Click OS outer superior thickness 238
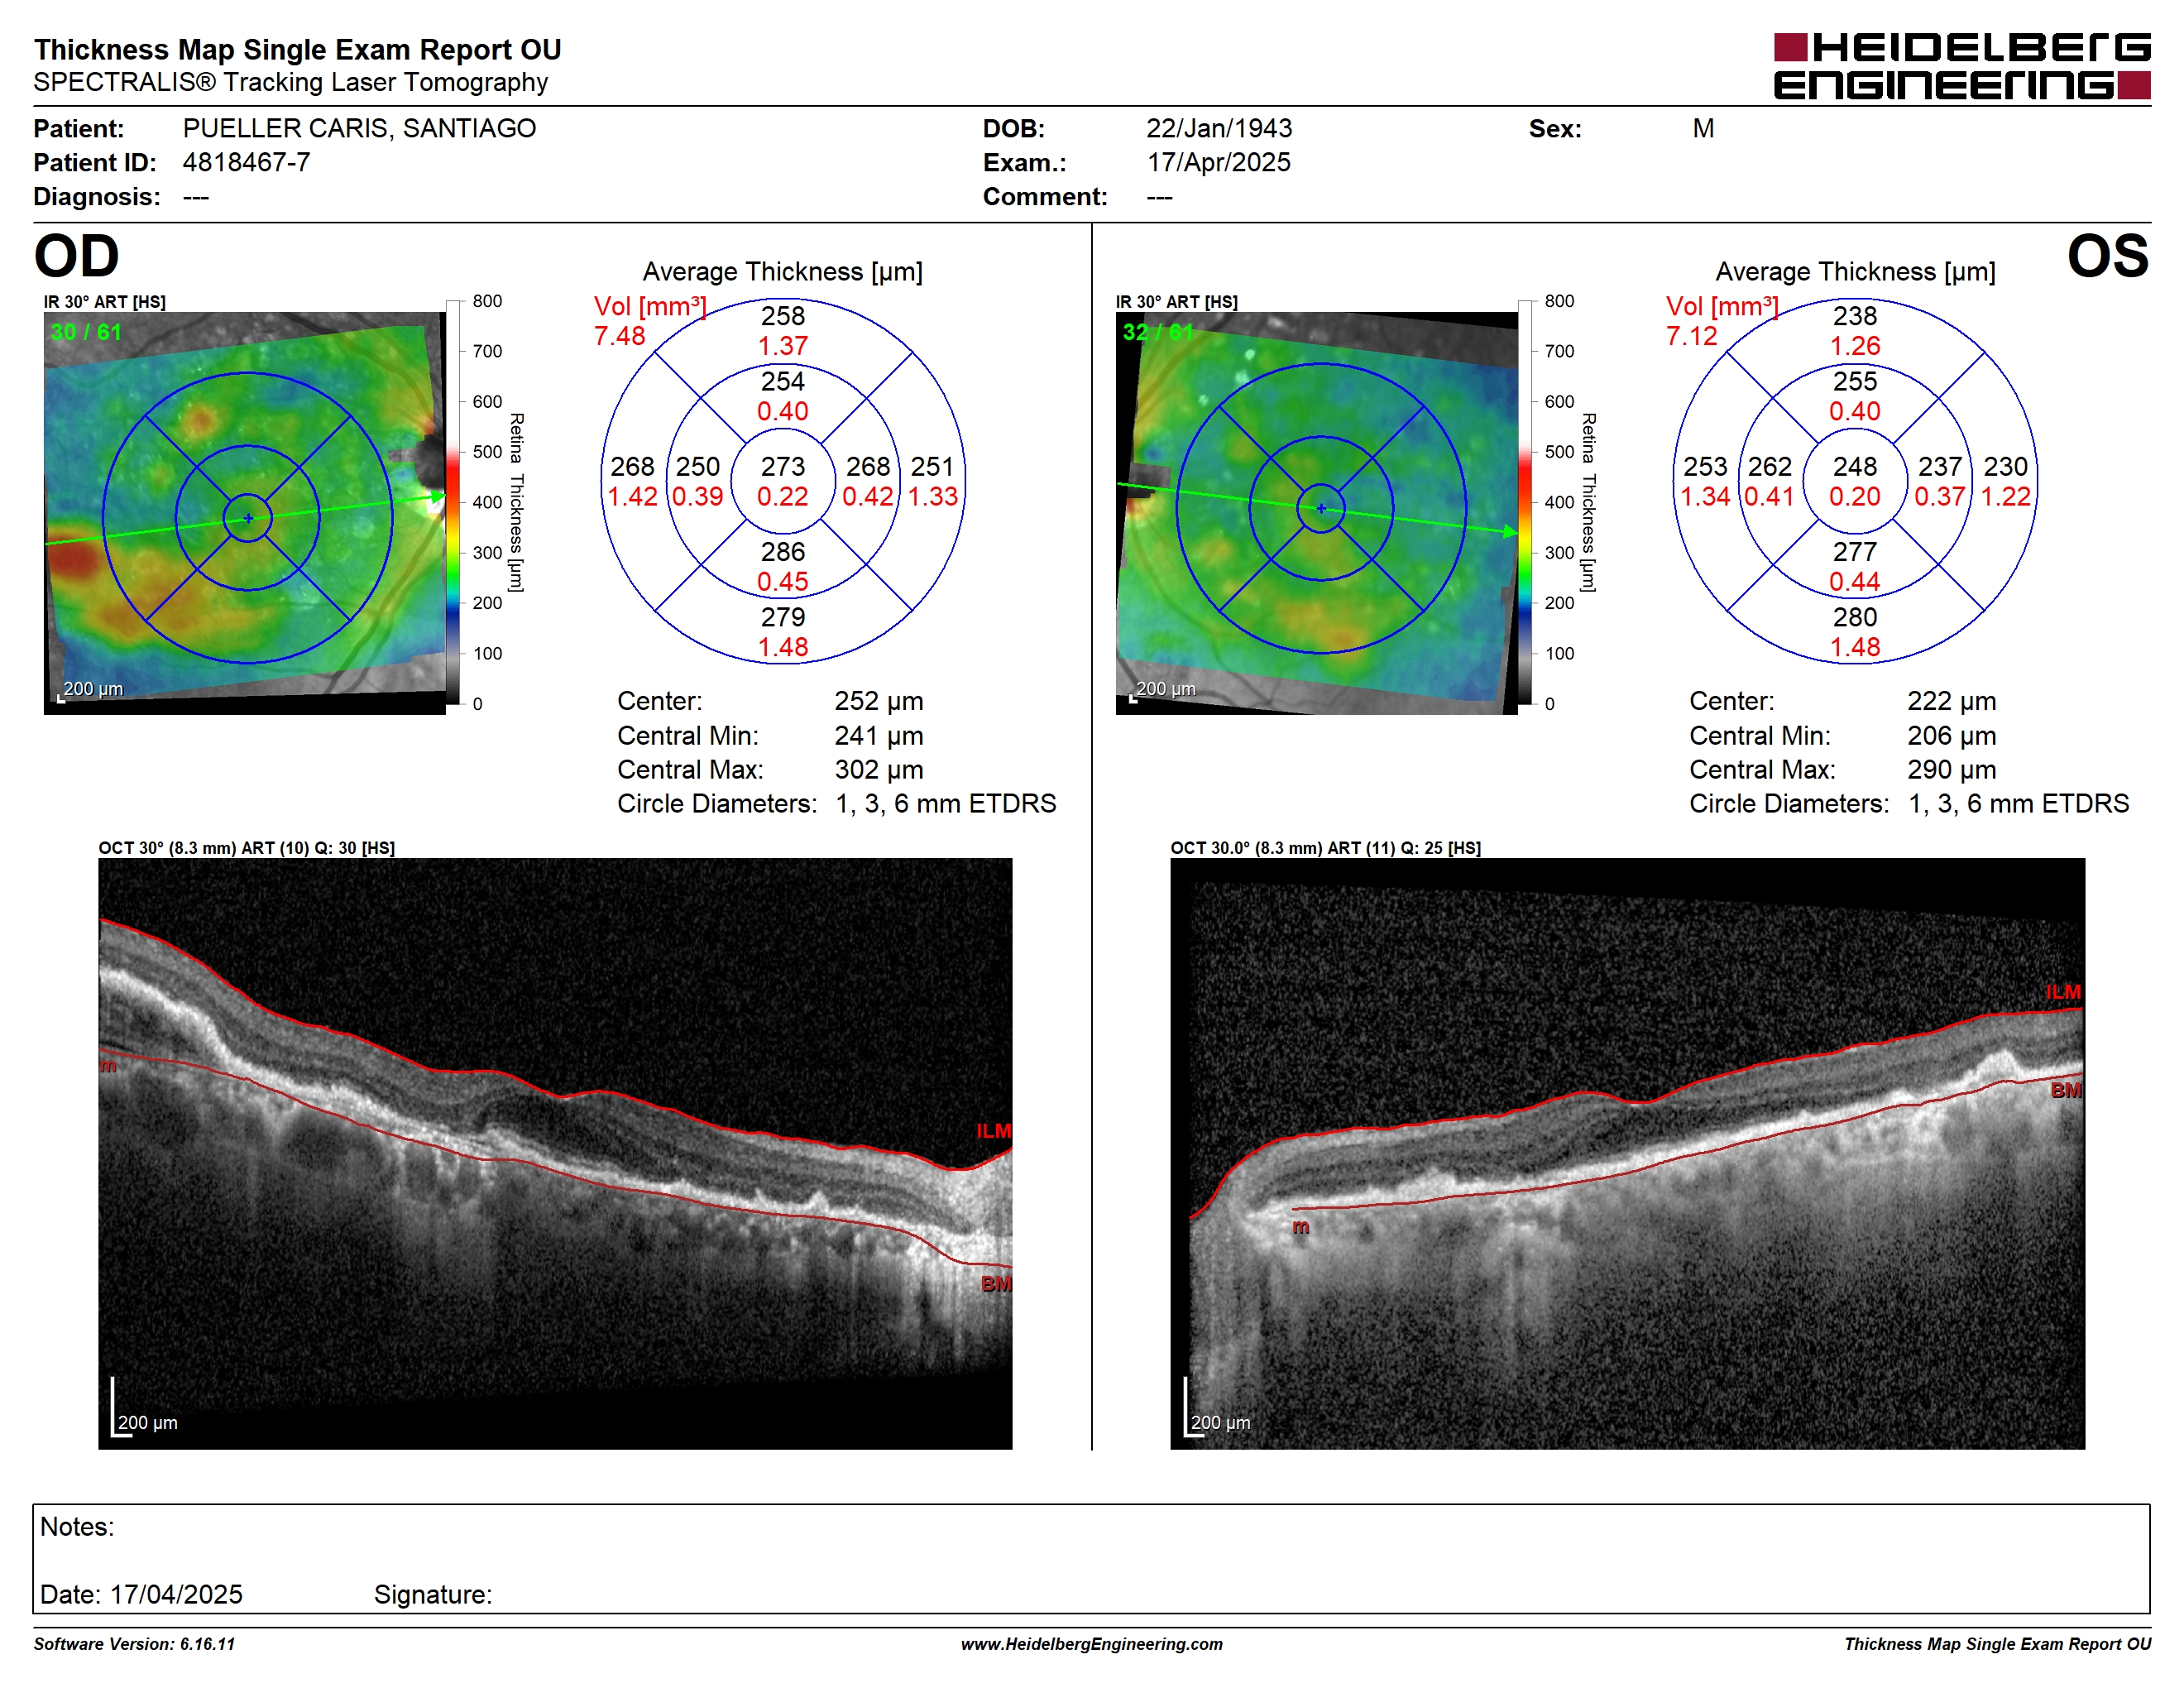This screenshot has width=2184, height=1688. coord(1855,316)
